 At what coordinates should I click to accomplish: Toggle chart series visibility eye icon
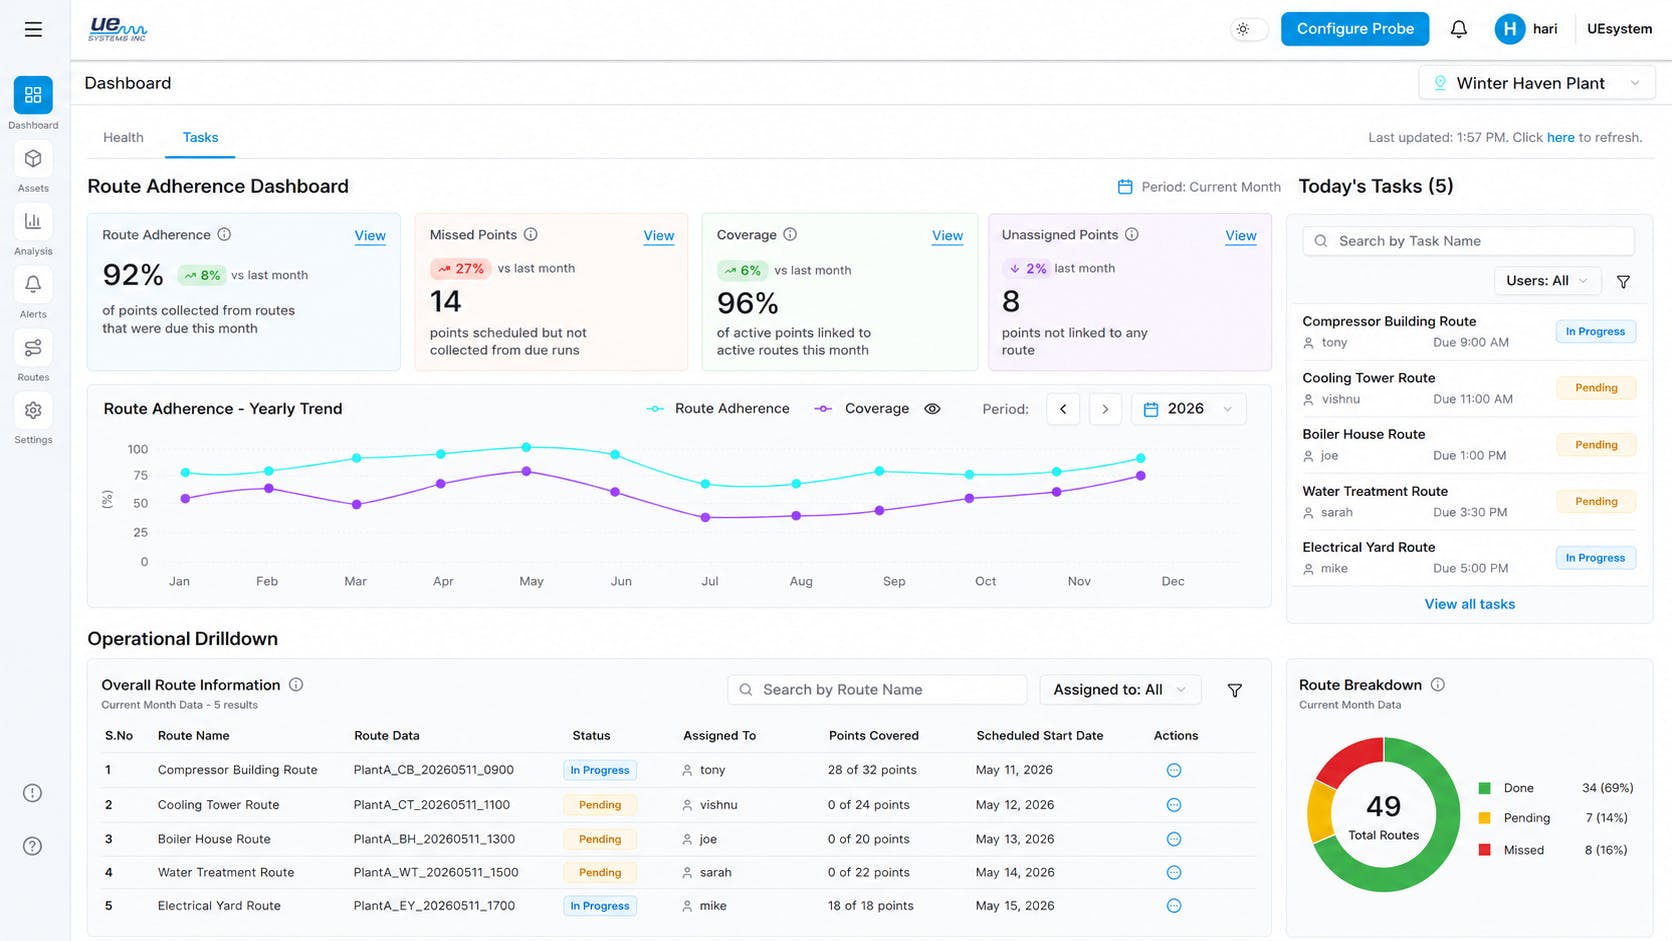click(932, 409)
